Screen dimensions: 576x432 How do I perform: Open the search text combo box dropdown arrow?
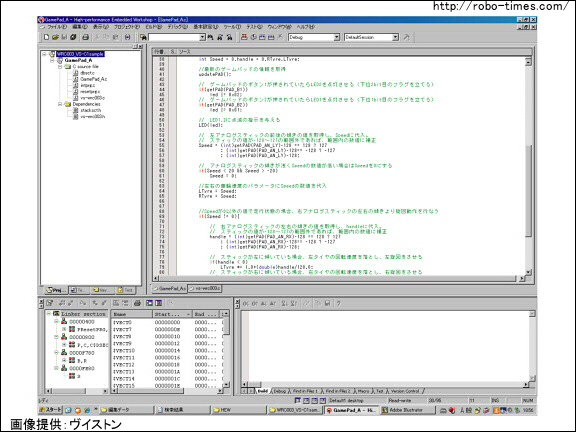pyautogui.click(x=202, y=37)
